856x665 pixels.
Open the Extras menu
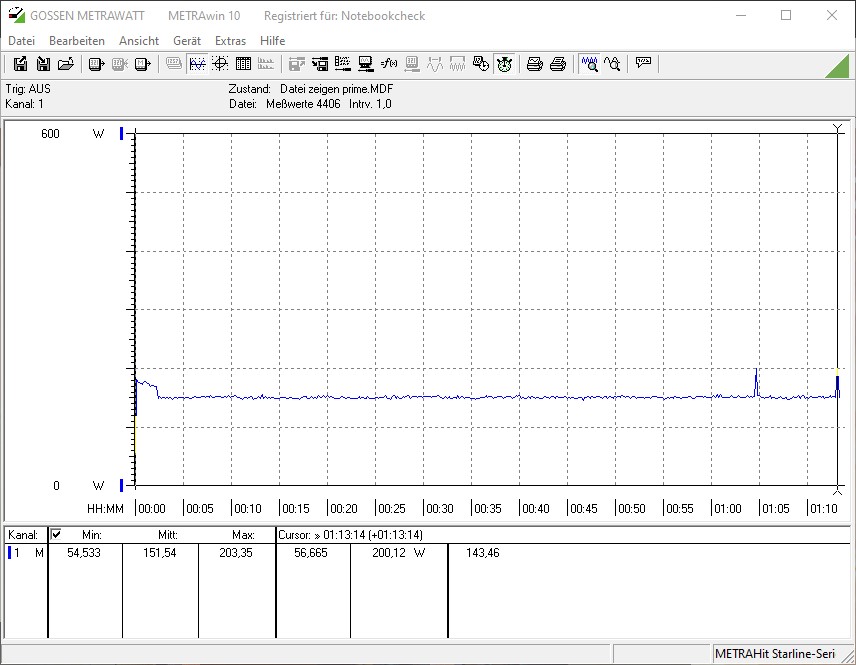click(x=230, y=41)
